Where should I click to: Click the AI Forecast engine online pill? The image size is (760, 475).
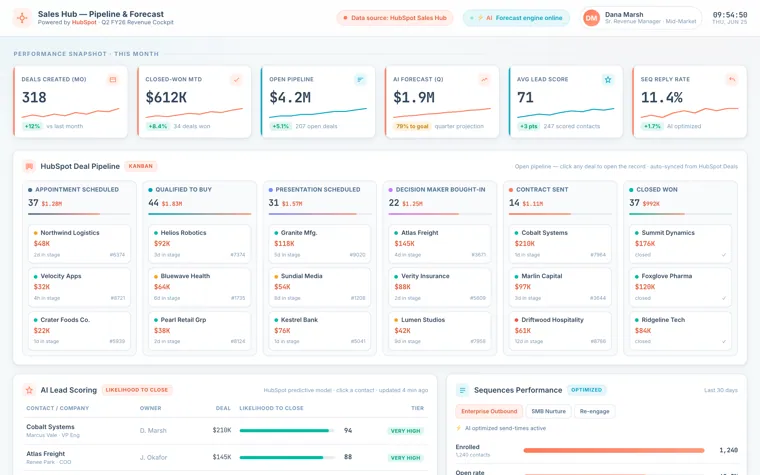click(516, 18)
